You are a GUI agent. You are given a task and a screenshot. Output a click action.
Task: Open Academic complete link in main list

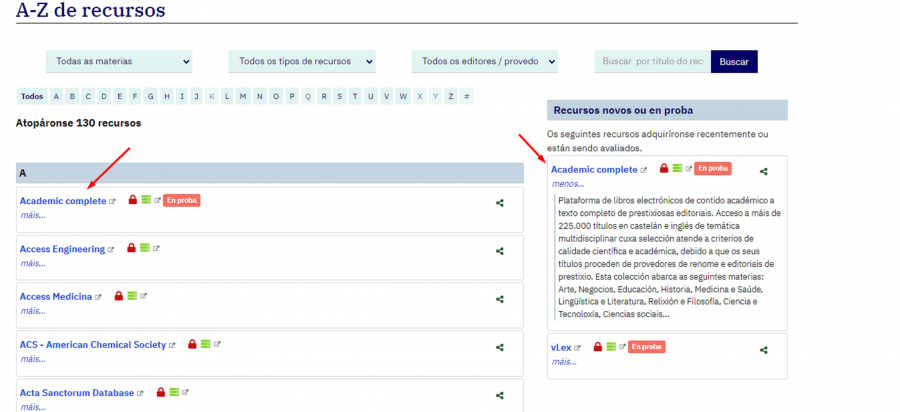point(63,201)
